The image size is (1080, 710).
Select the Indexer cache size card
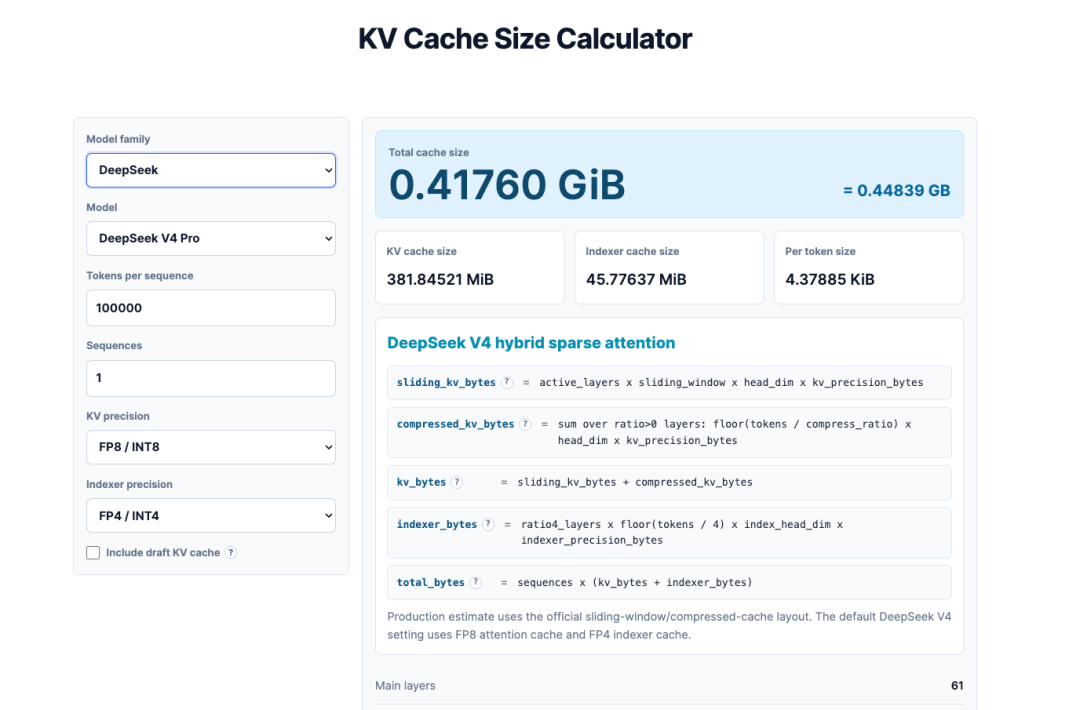[x=669, y=267]
